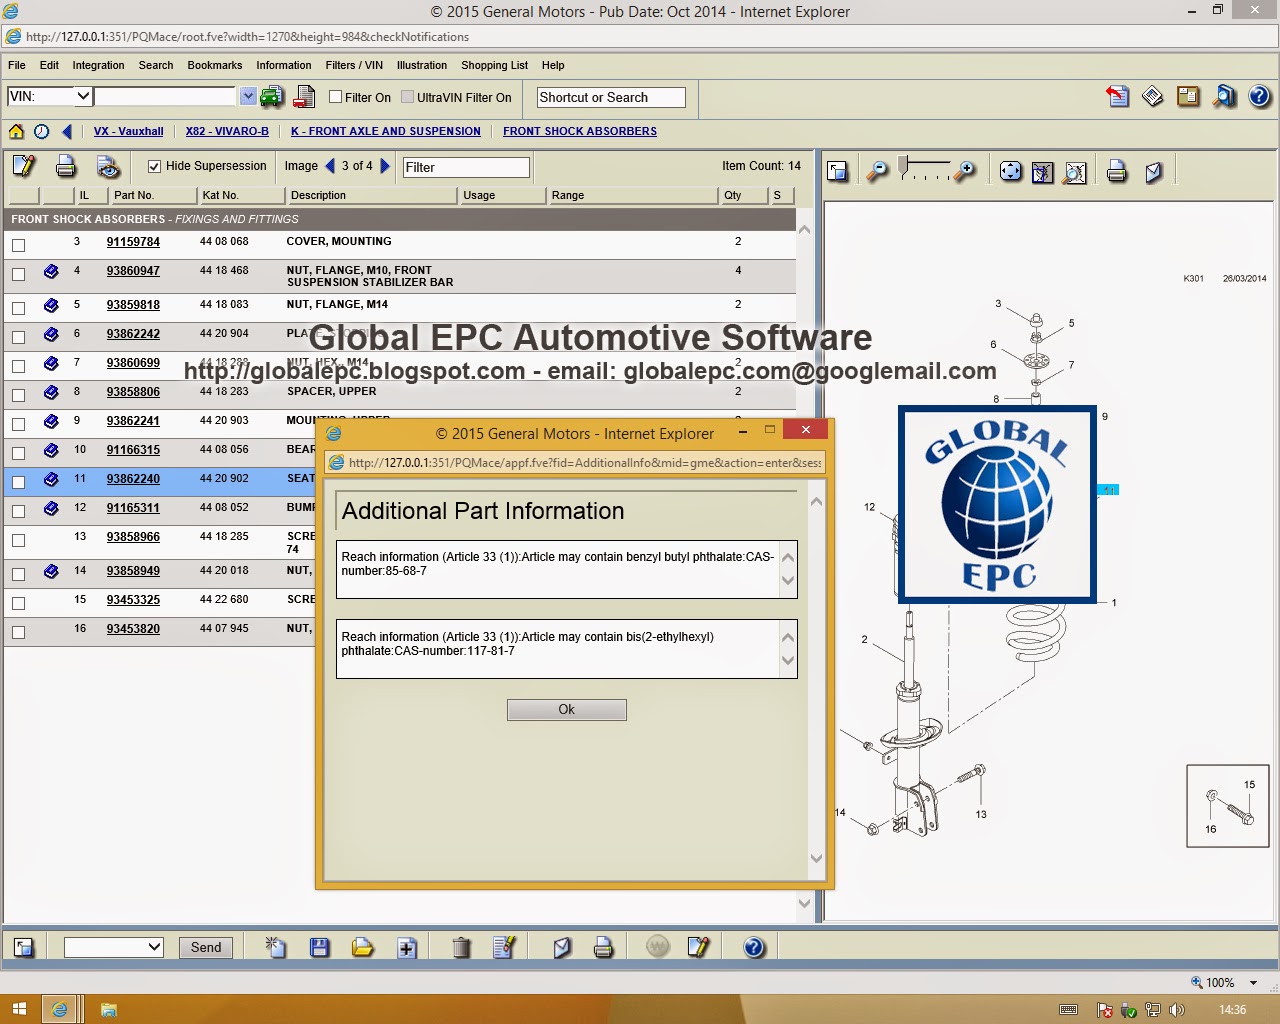Go to the previous image arrow
1280x1024 pixels.
coord(330,166)
